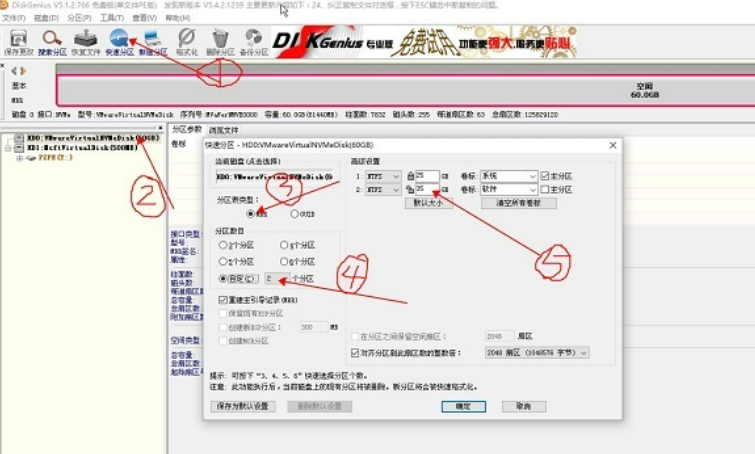Open the 系统 volume label dropdown
The height and width of the screenshot is (454, 755).
509,176
